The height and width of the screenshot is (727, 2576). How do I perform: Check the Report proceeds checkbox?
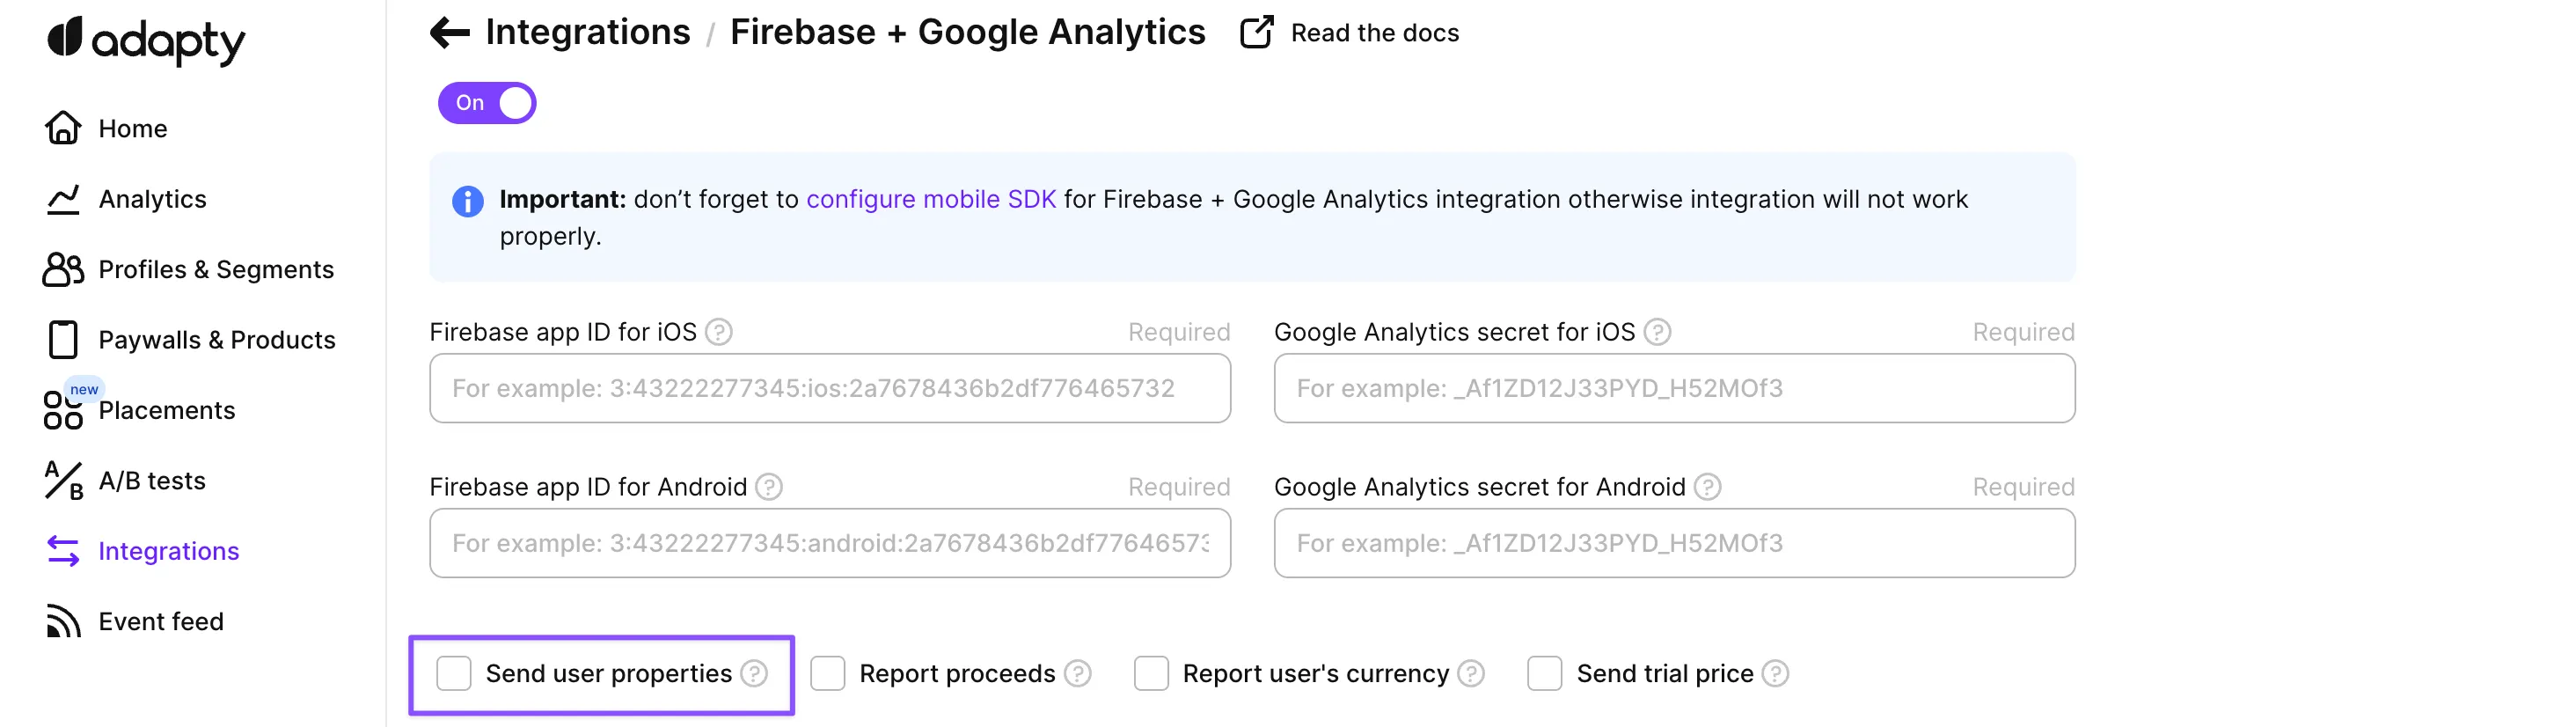828,674
